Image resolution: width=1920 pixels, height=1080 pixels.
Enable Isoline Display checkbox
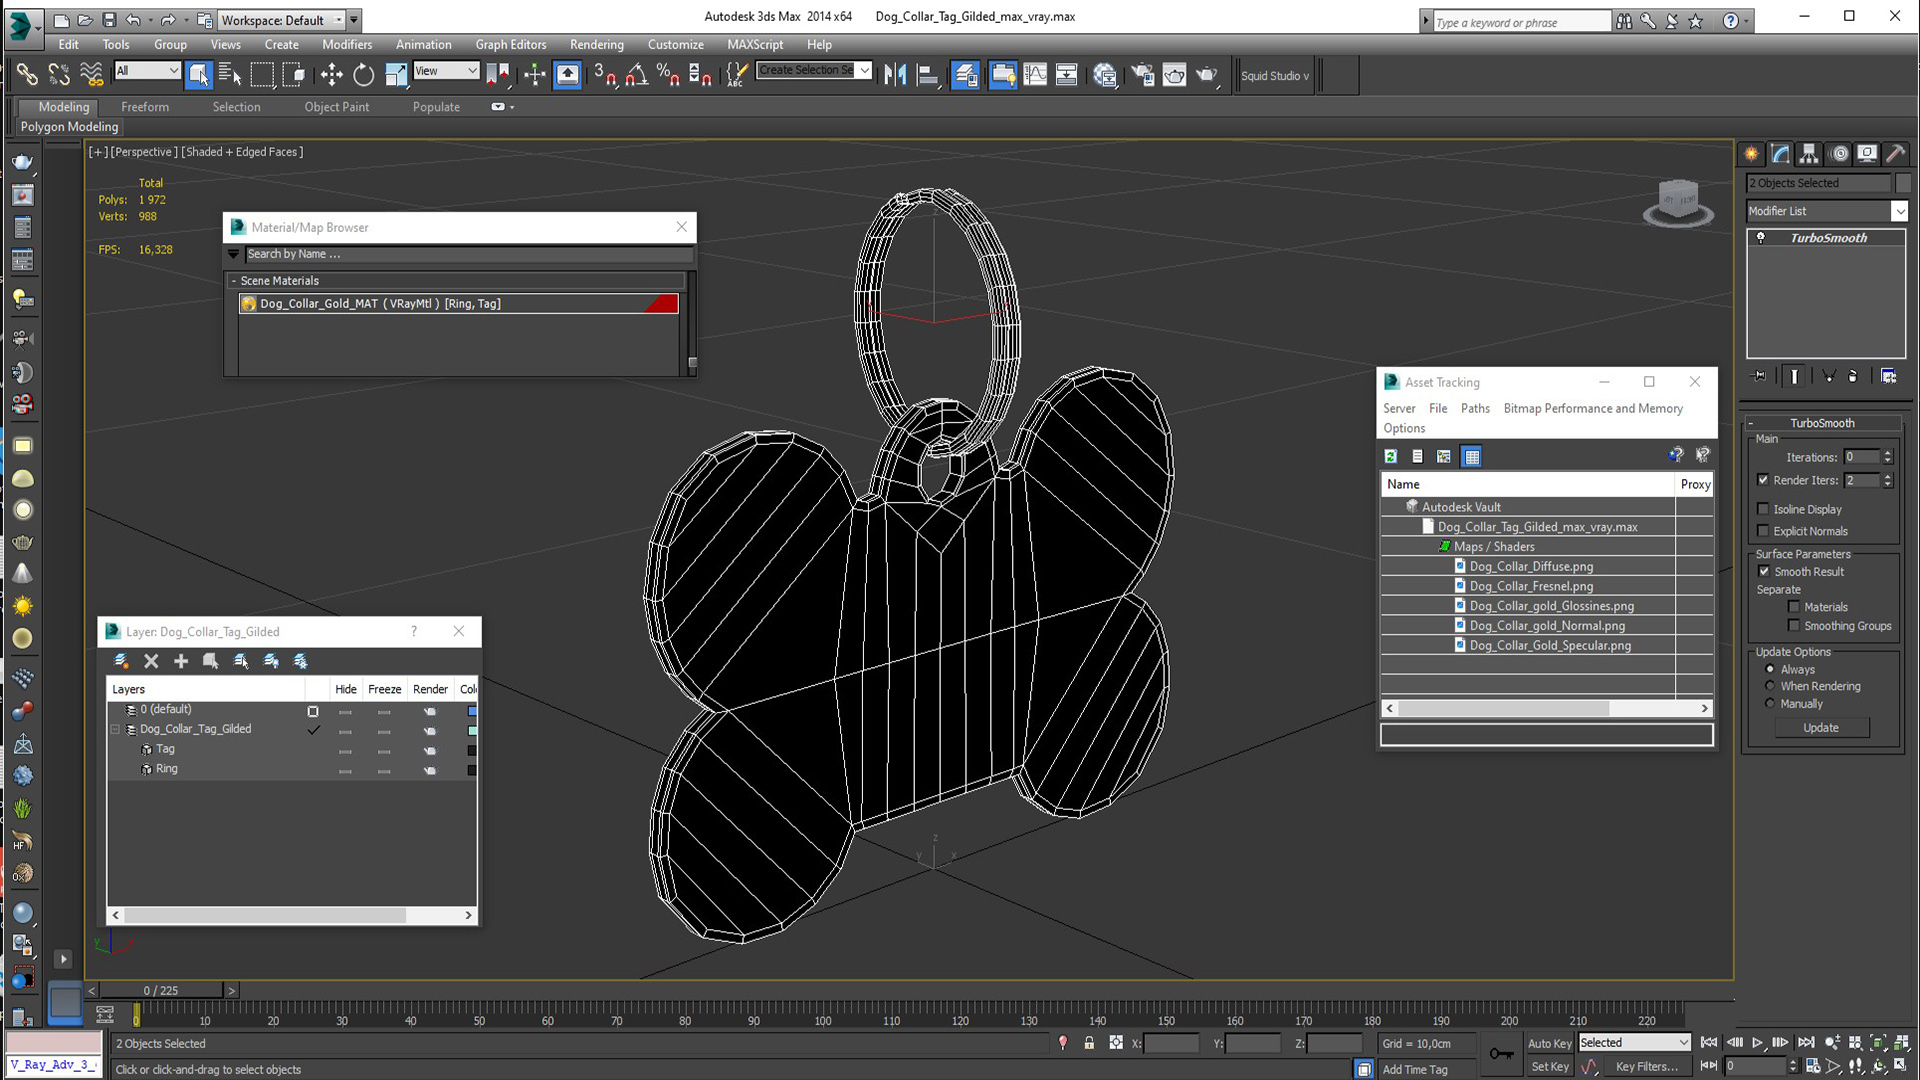(x=1763, y=509)
